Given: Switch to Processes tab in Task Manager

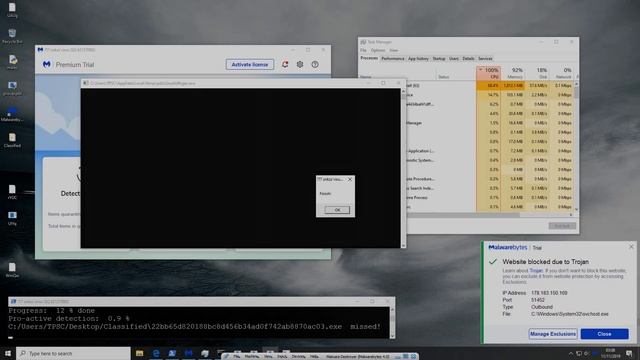Looking at the screenshot, I should (369, 58).
